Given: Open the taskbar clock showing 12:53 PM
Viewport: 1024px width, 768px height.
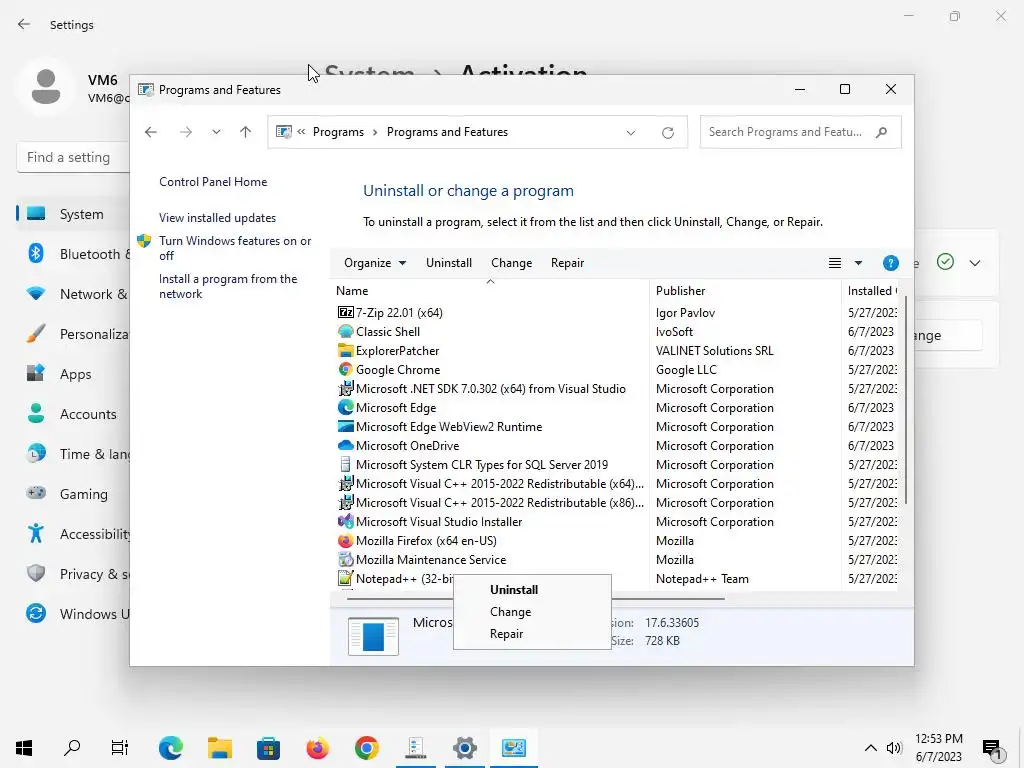Looking at the screenshot, I should point(938,748).
